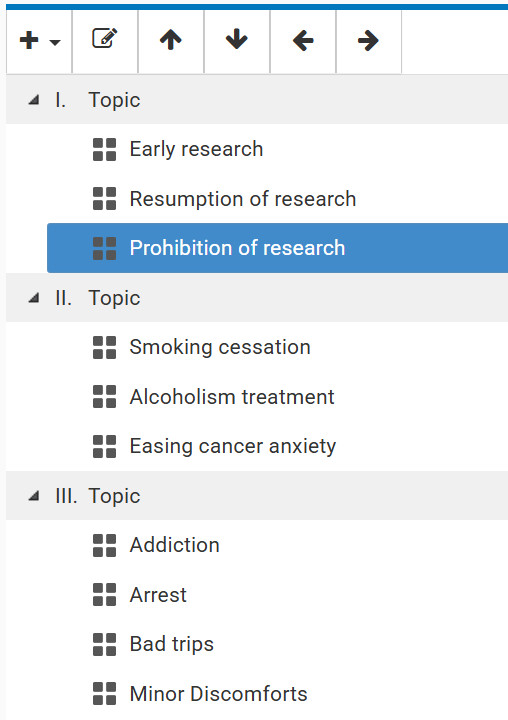
Task: Collapse the II. Topic section
Action: tap(34, 298)
